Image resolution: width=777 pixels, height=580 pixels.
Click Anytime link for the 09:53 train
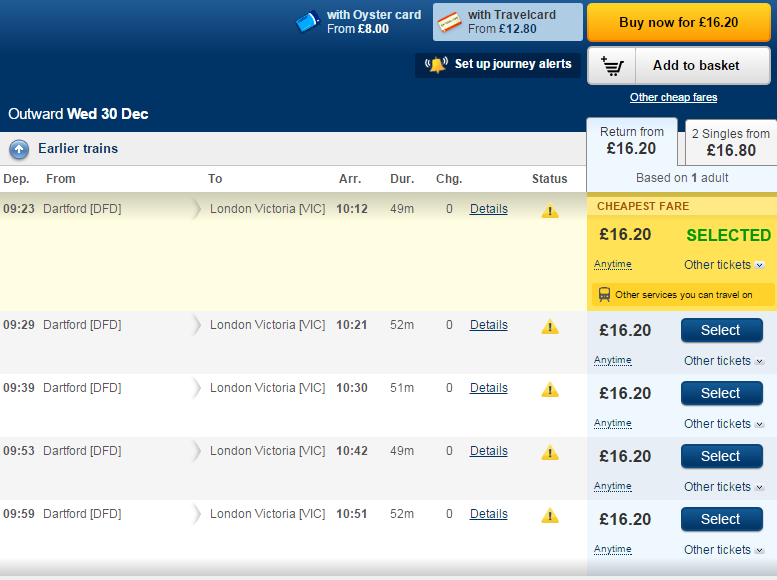613,486
